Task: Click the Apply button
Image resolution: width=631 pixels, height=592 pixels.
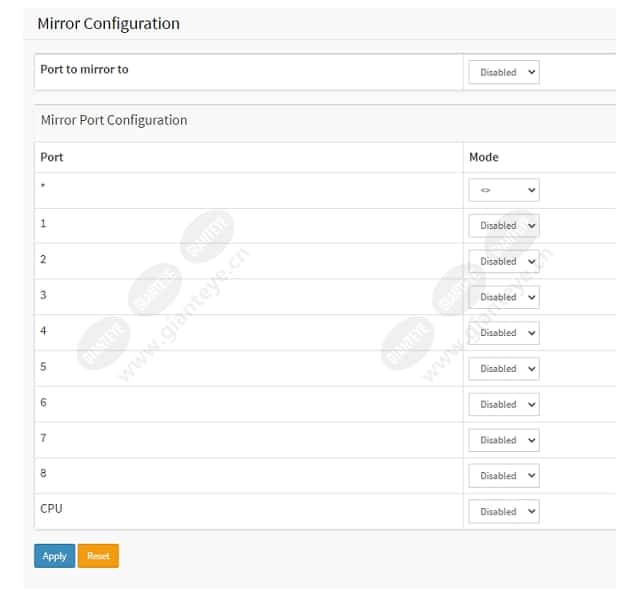Action: coord(55,556)
